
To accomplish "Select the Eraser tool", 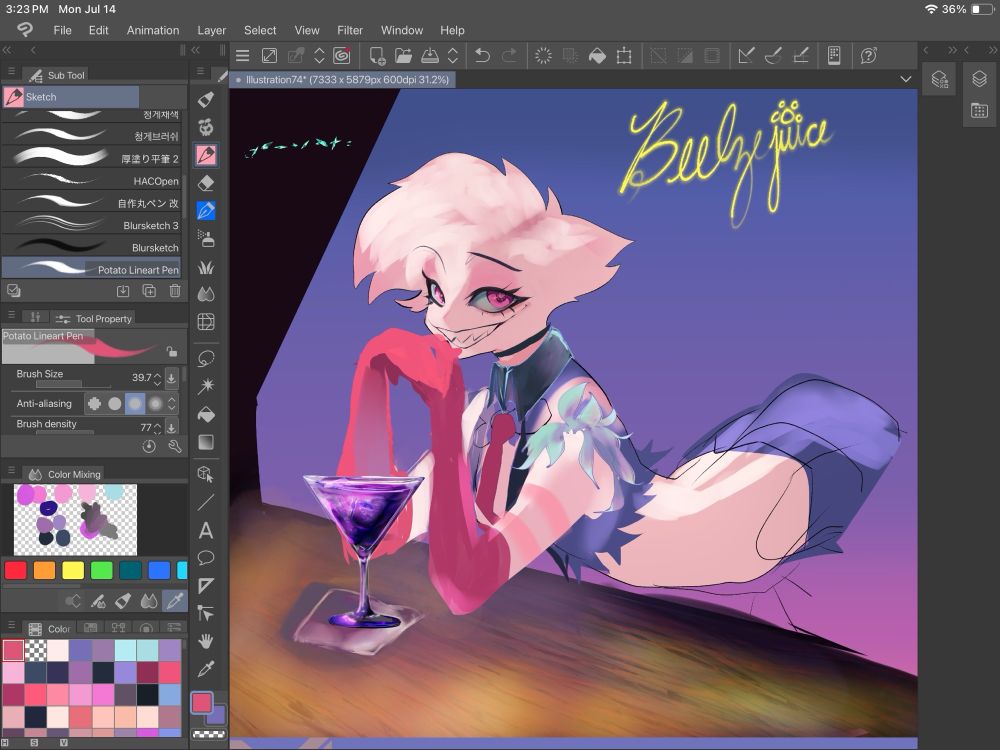I will 206,184.
